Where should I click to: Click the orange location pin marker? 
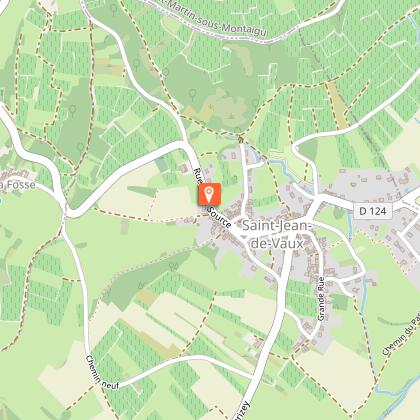[210, 194]
